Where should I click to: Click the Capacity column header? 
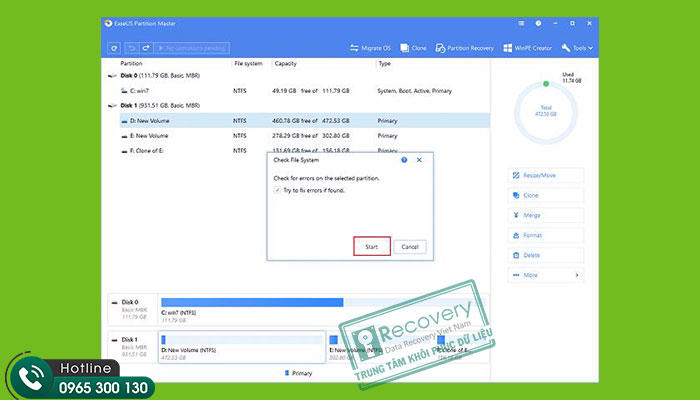[286, 63]
